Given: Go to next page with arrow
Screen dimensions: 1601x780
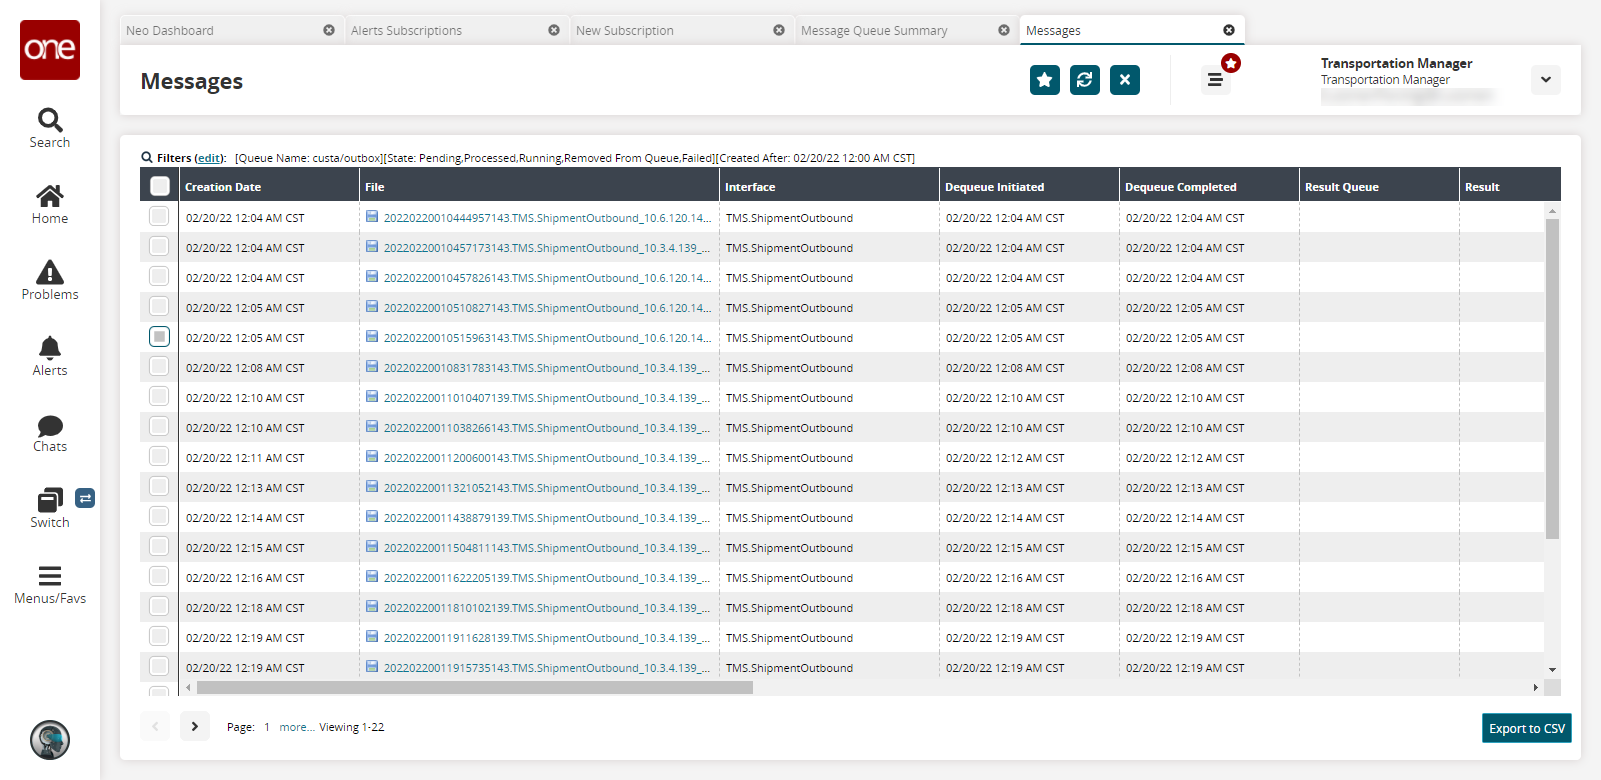Looking at the screenshot, I should [195, 726].
